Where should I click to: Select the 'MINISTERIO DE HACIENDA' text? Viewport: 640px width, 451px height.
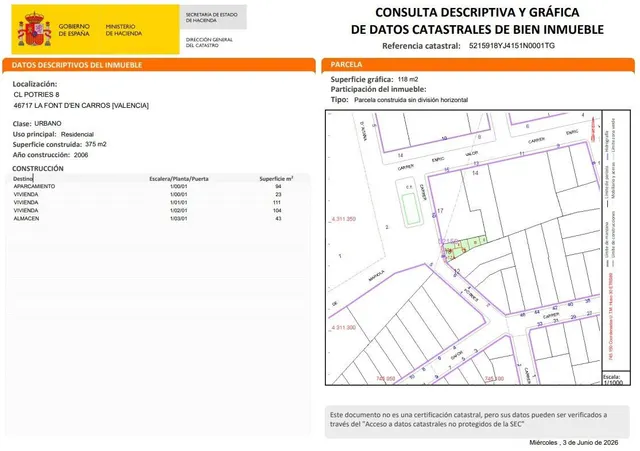[x=124, y=30]
